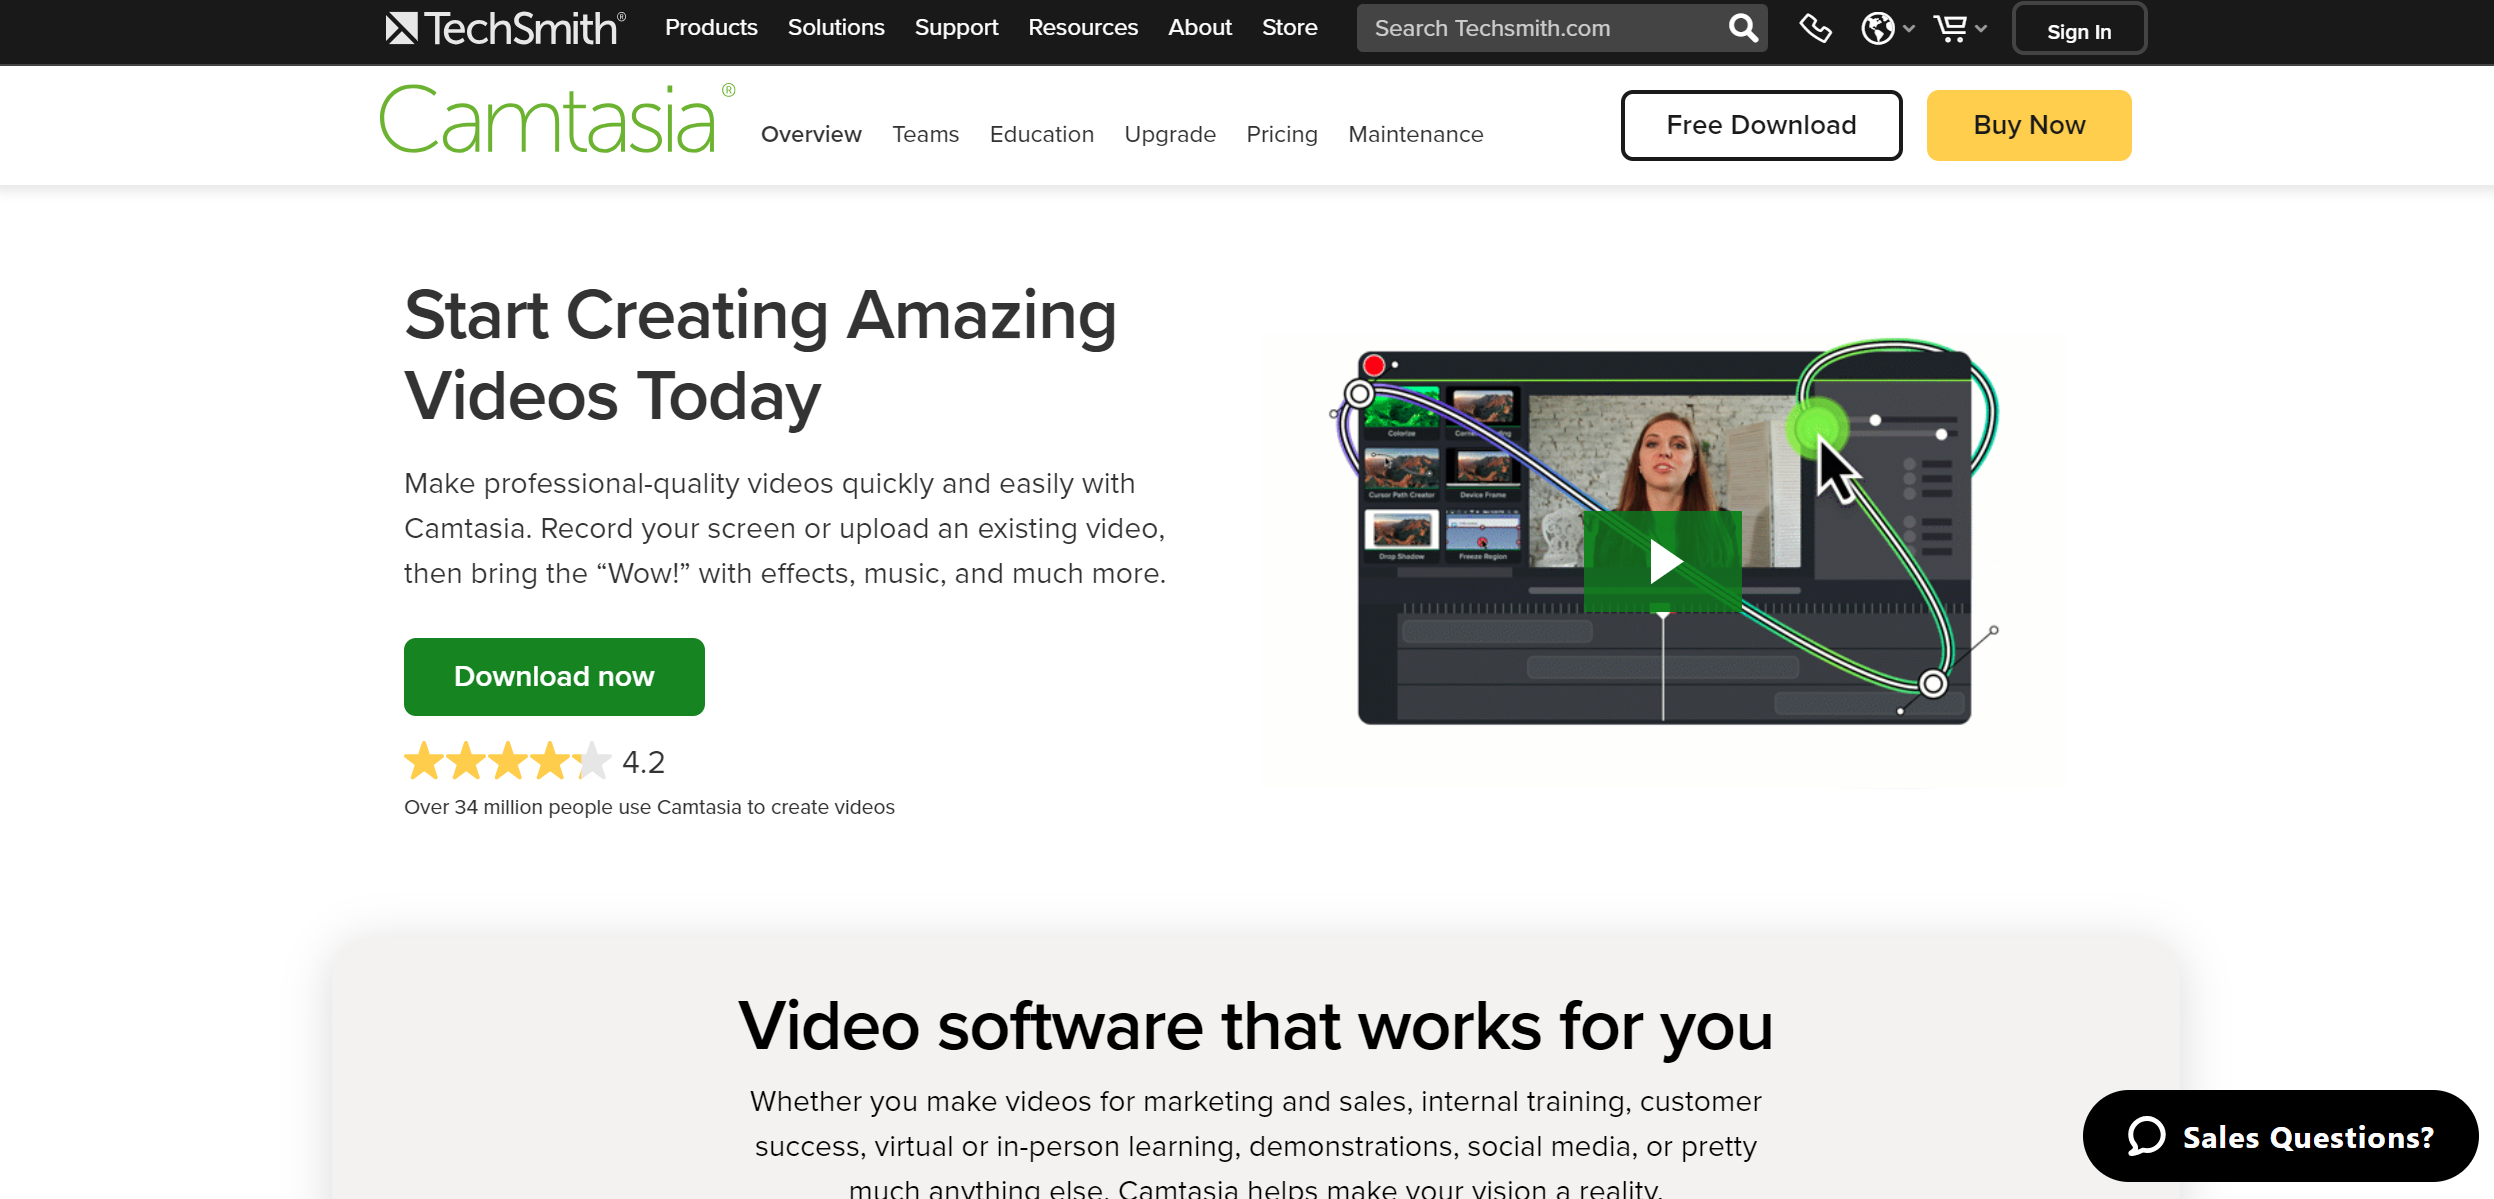Open the Teams navigation link

(x=926, y=134)
